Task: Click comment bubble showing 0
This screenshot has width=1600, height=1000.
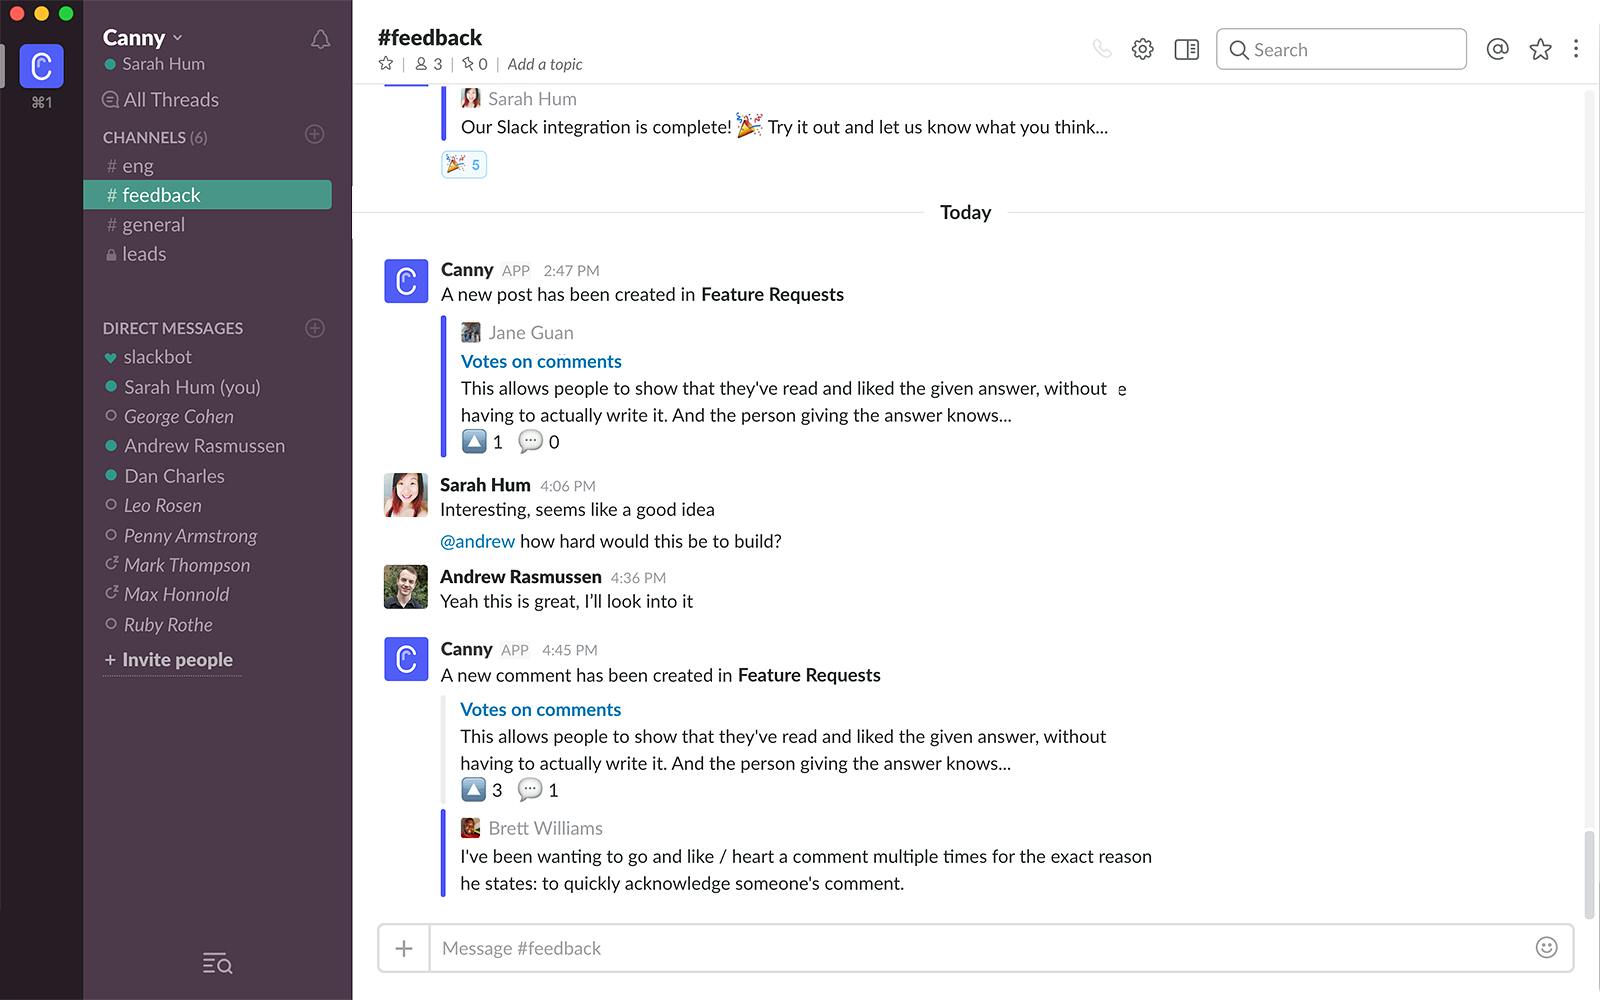Action: [x=530, y=441]
